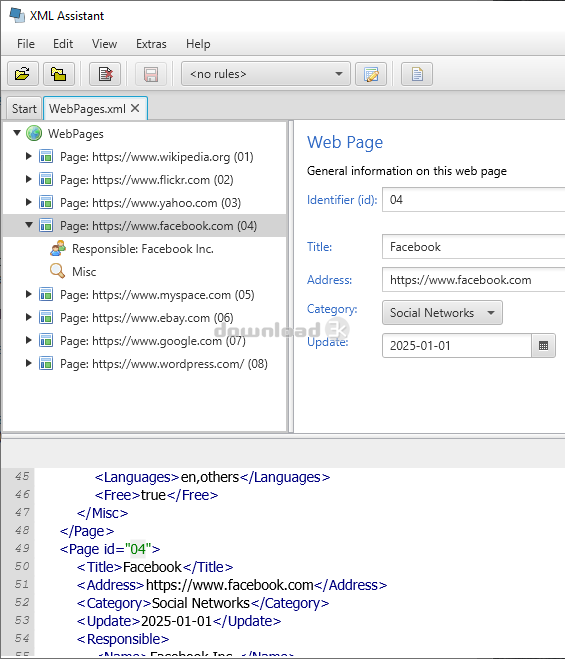The height and width of the screenshot is (659, 565).
Task: Switch to the Start tab
Action: [x=24, y=109]
